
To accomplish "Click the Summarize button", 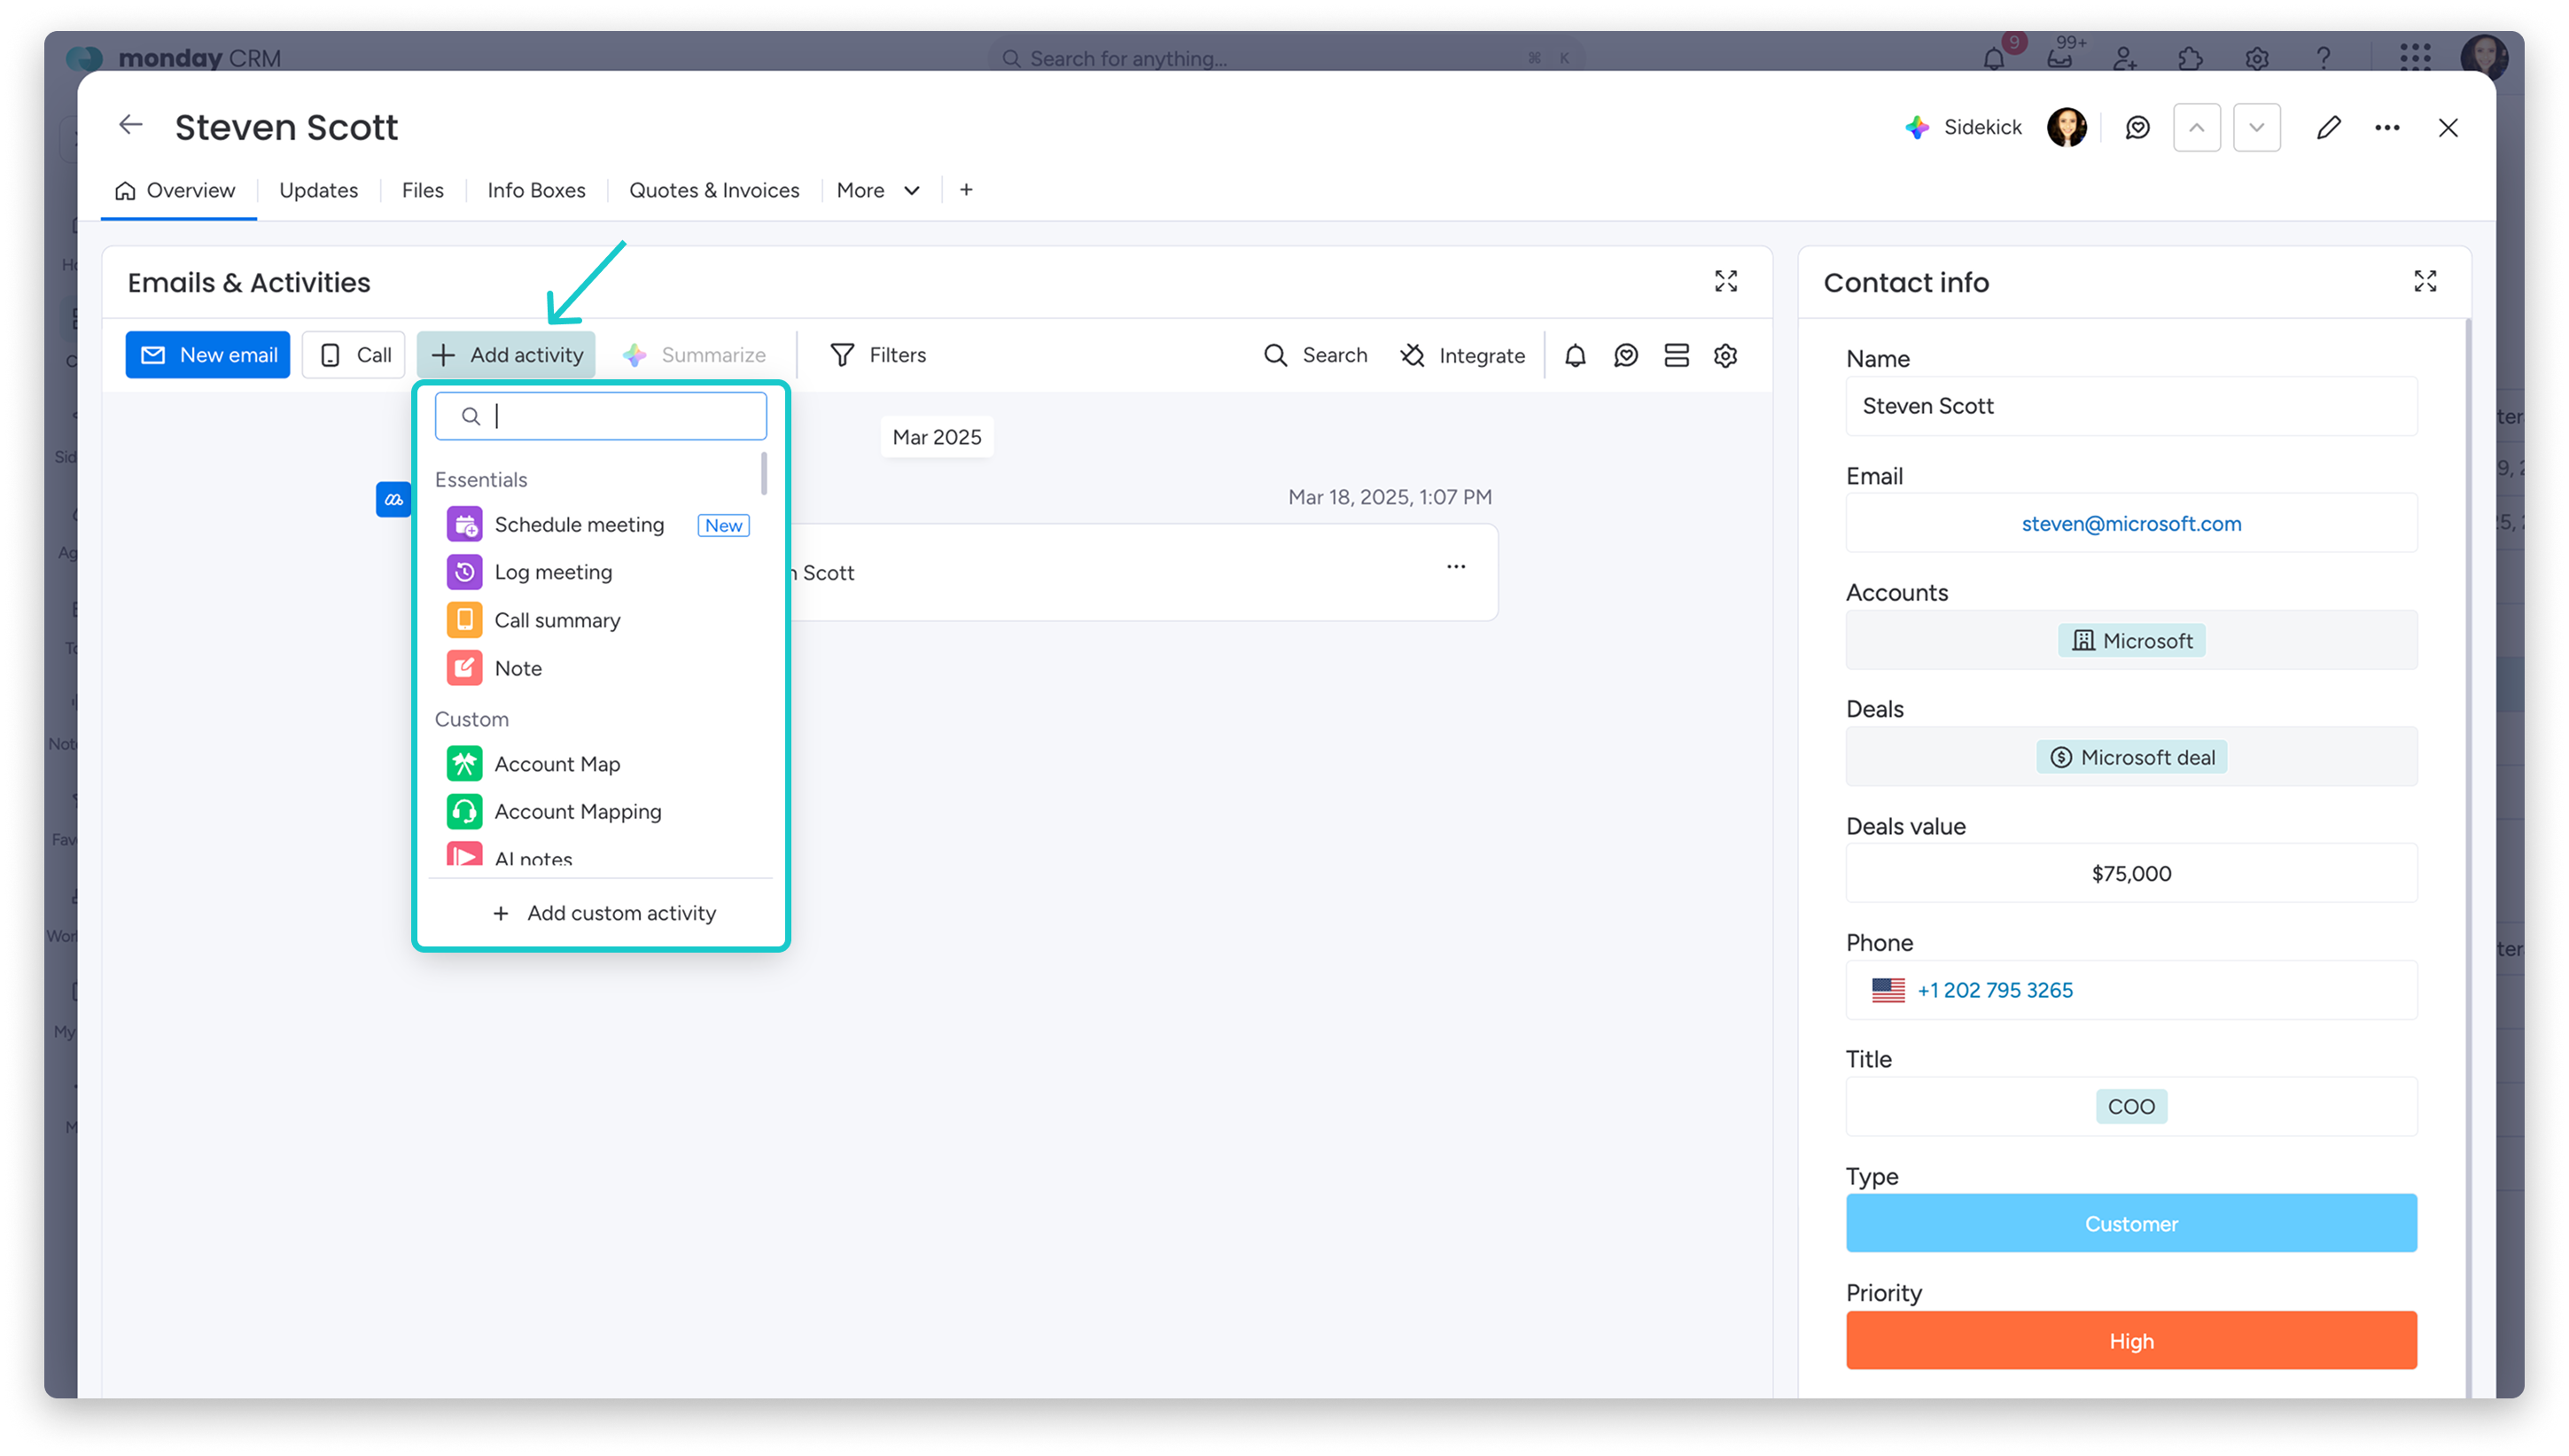I will pos(694,355).
